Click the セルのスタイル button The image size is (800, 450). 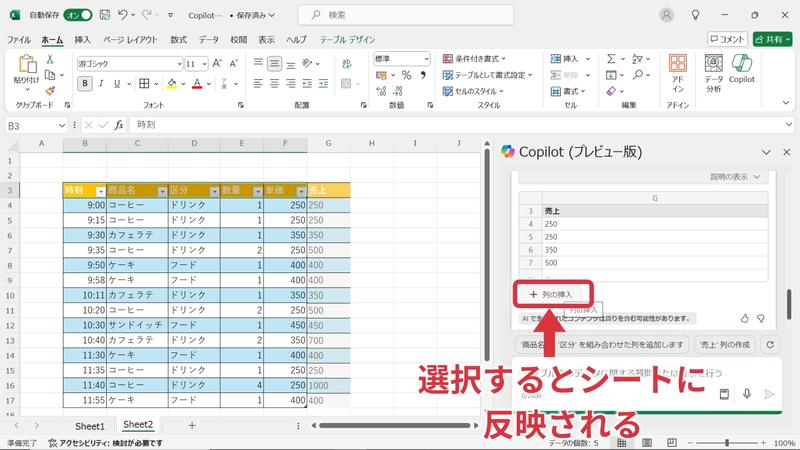pyautogui.click(x=473, y=91)
